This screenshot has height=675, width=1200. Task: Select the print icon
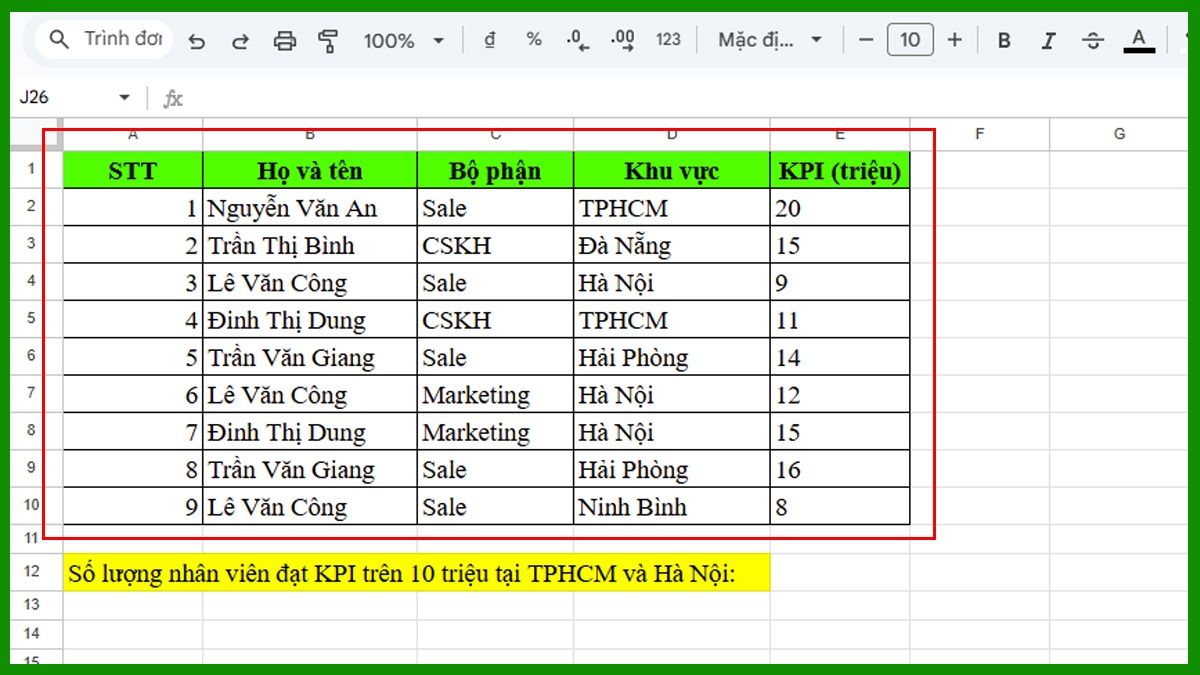(287, 40)
